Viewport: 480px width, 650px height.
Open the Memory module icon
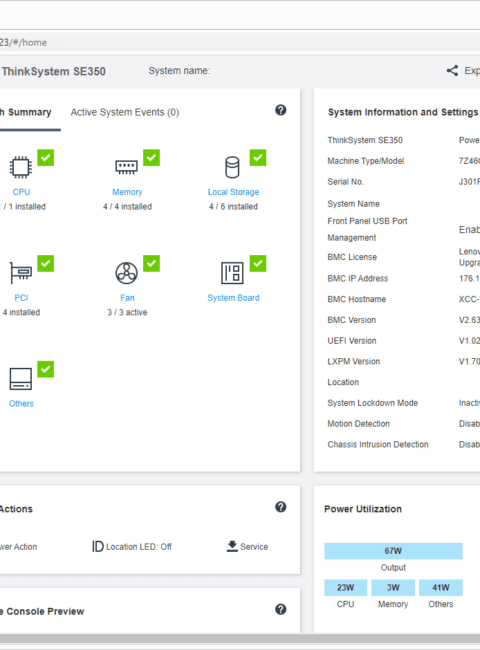point(126,167)
